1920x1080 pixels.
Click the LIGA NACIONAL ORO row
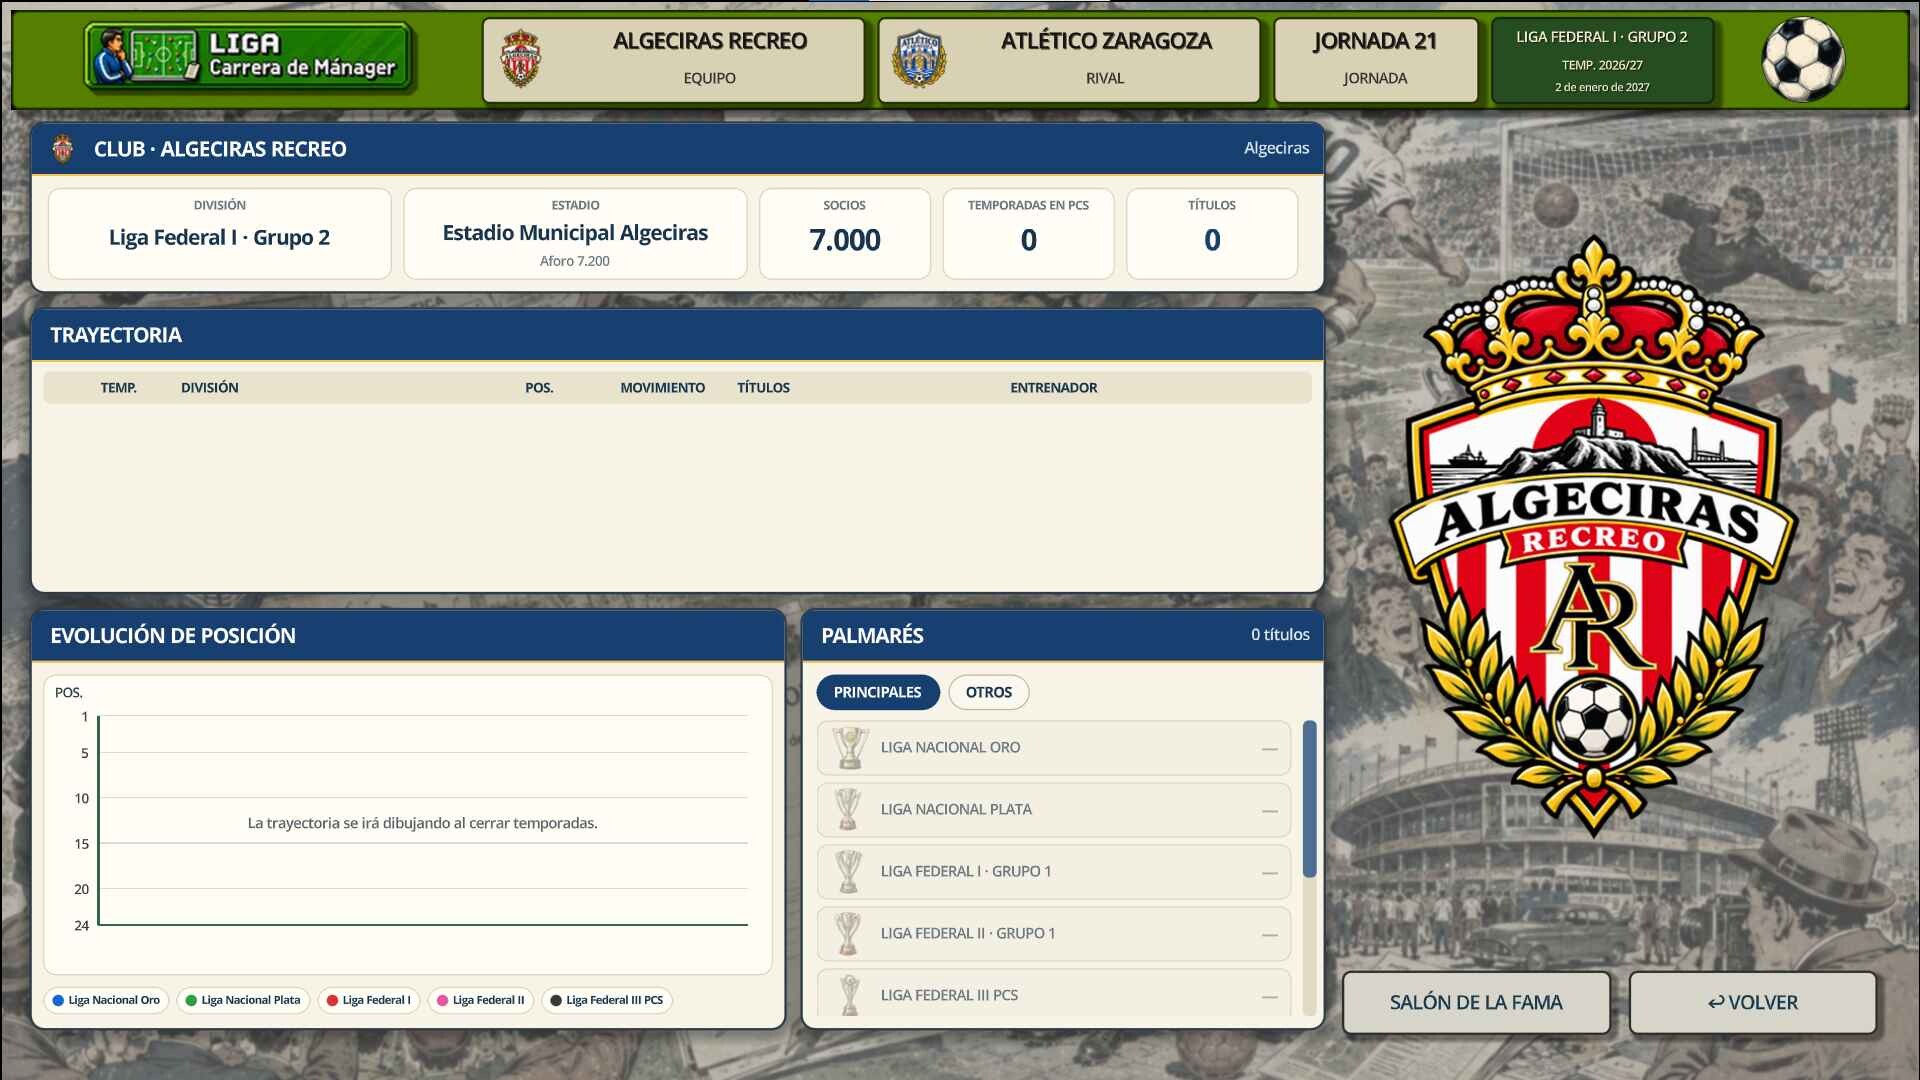tap(1054, 748)
